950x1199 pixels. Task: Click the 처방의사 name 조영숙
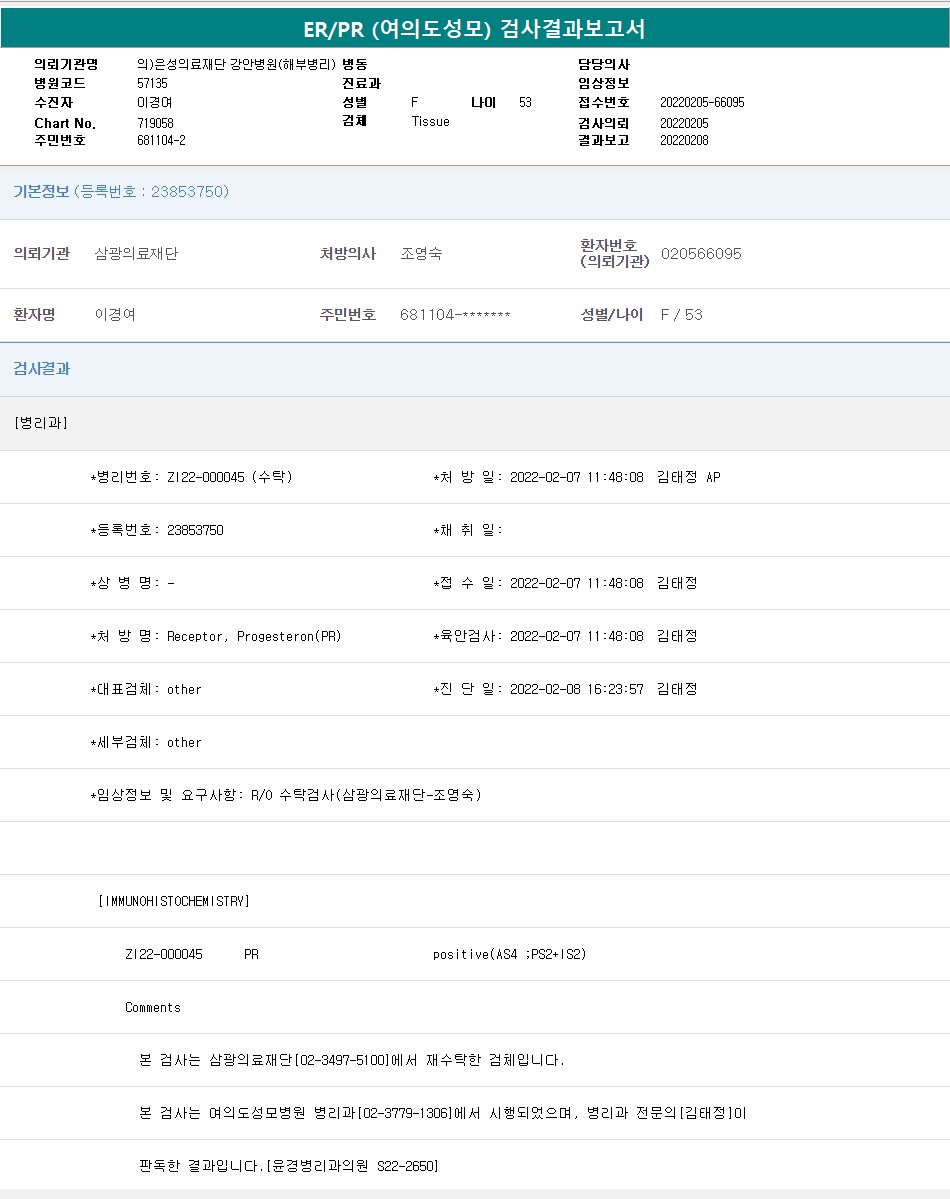click(x=421, y=254)
